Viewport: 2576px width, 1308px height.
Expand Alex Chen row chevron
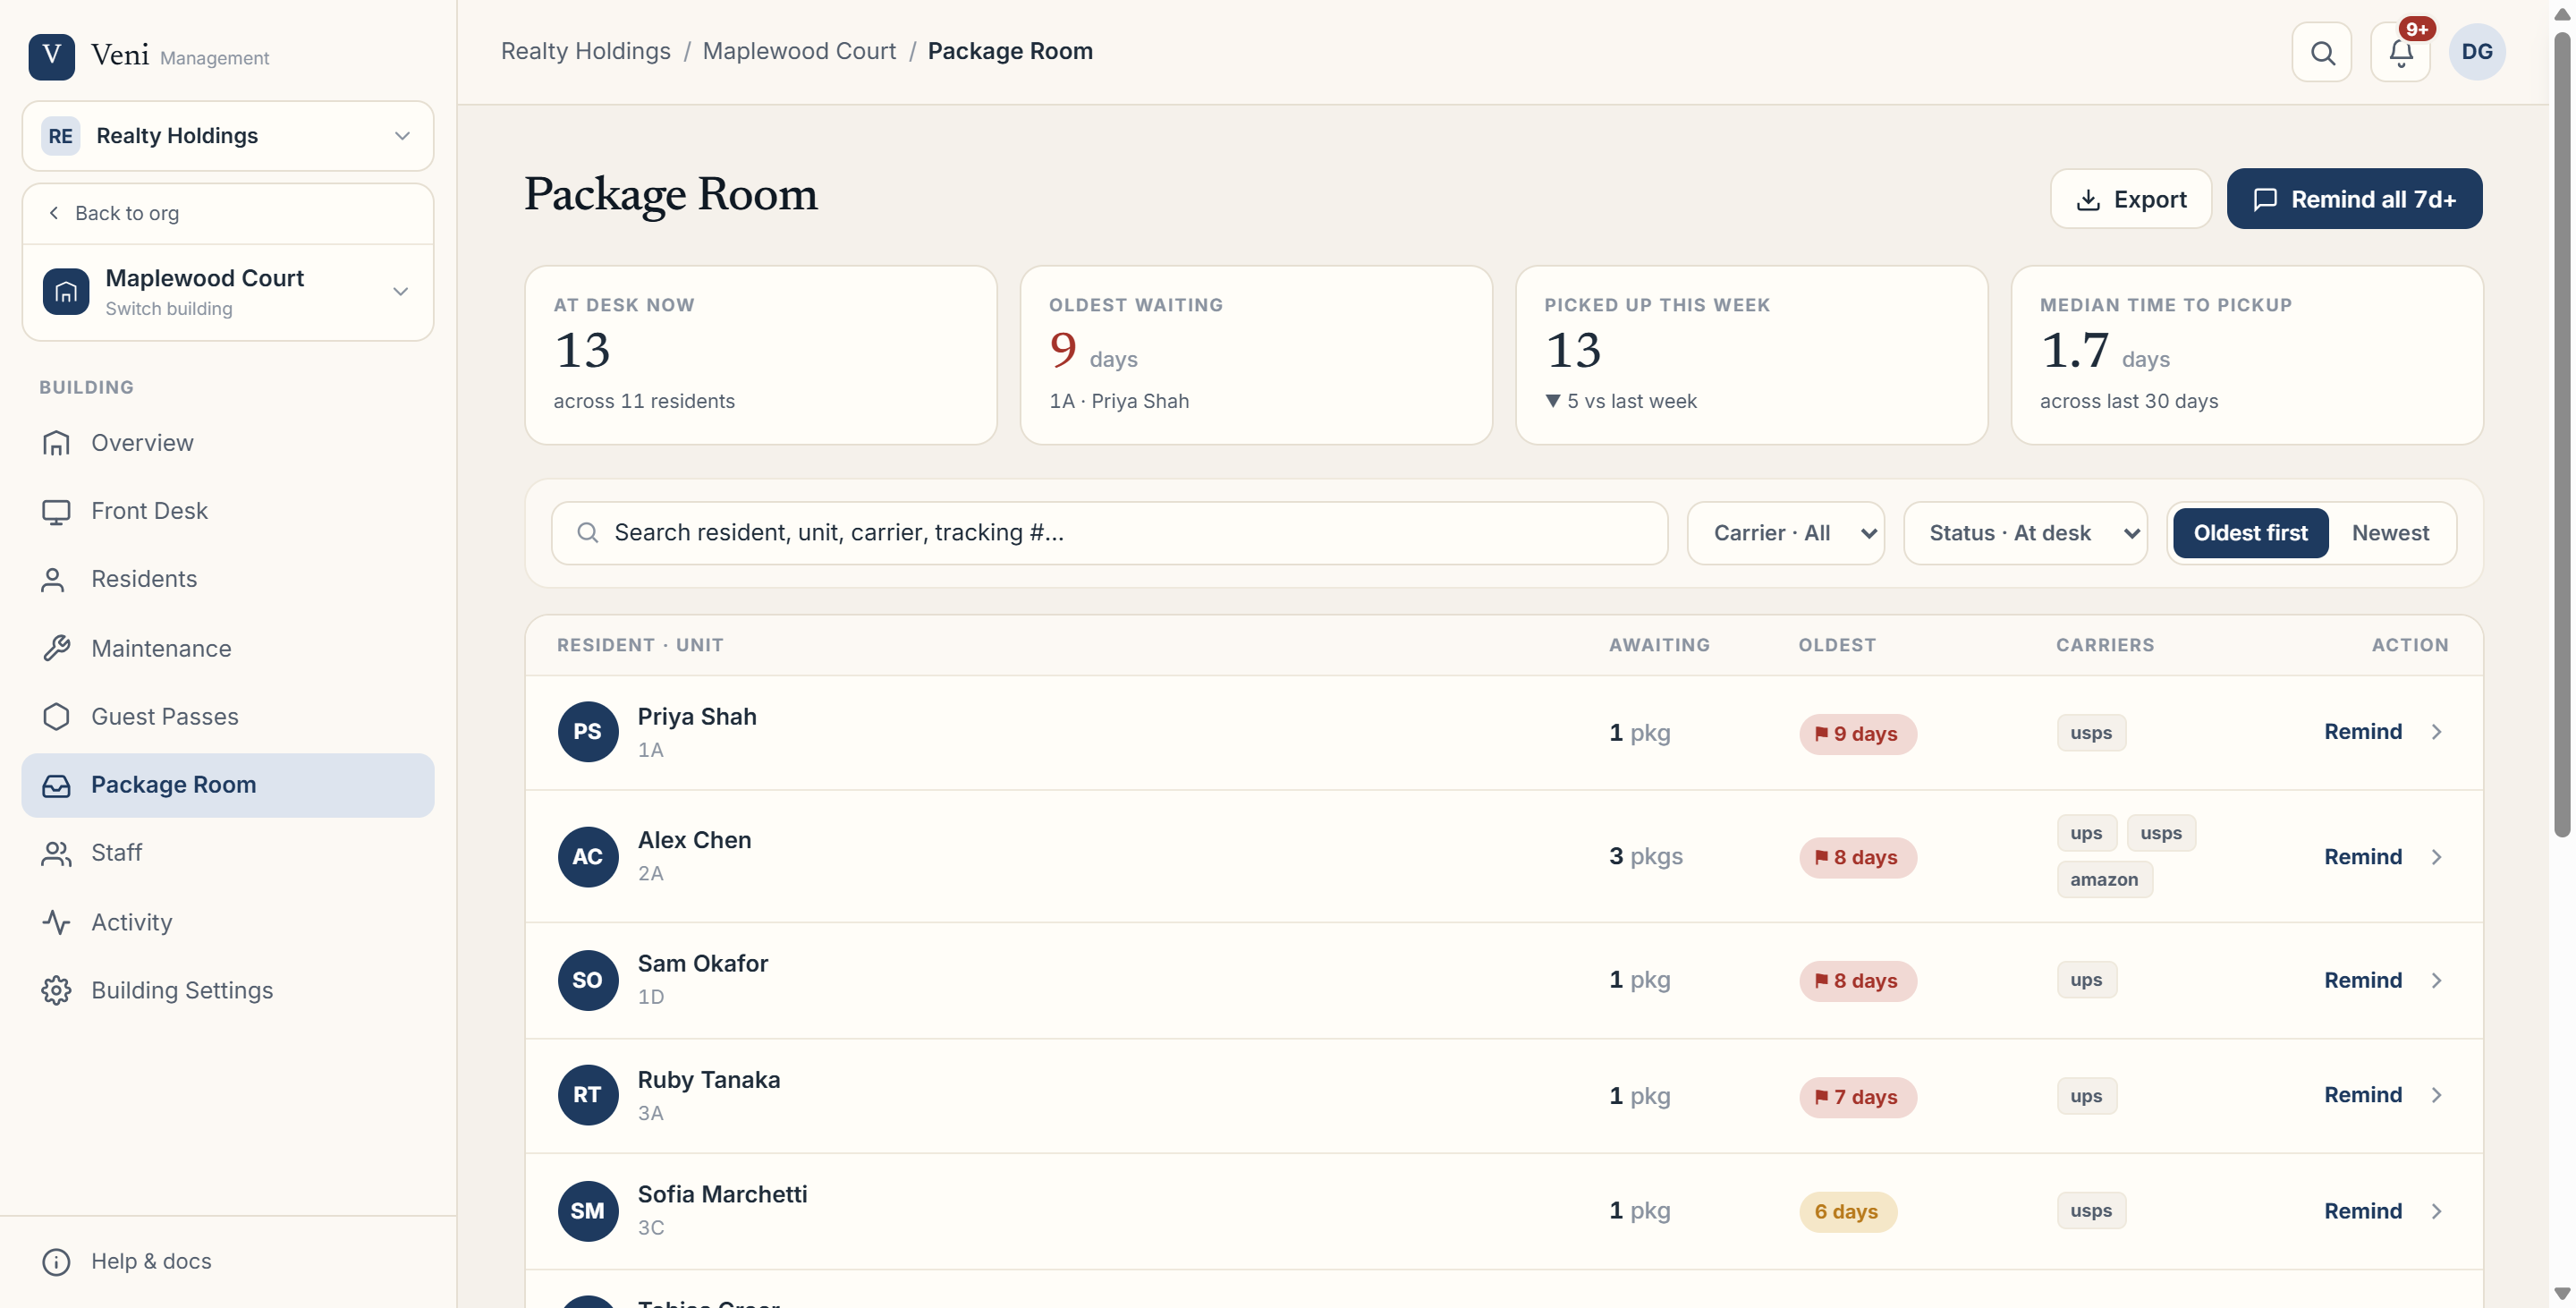pyautogui.click(x=2437, y=857)
